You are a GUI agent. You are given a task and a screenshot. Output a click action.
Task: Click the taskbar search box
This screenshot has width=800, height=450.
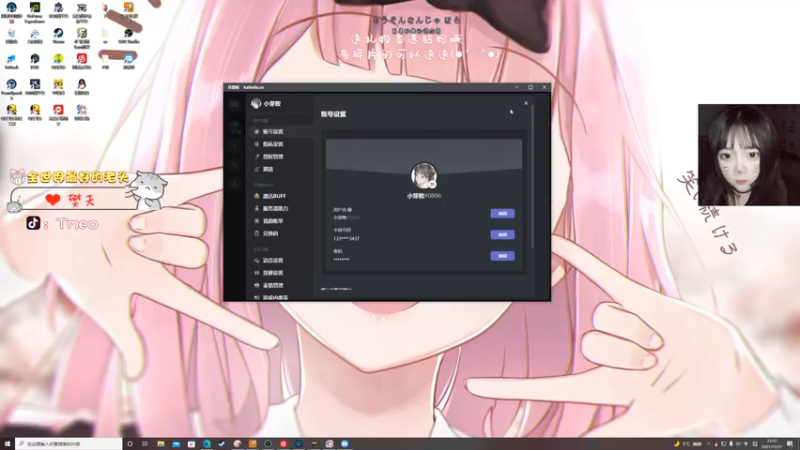[69, 444]
